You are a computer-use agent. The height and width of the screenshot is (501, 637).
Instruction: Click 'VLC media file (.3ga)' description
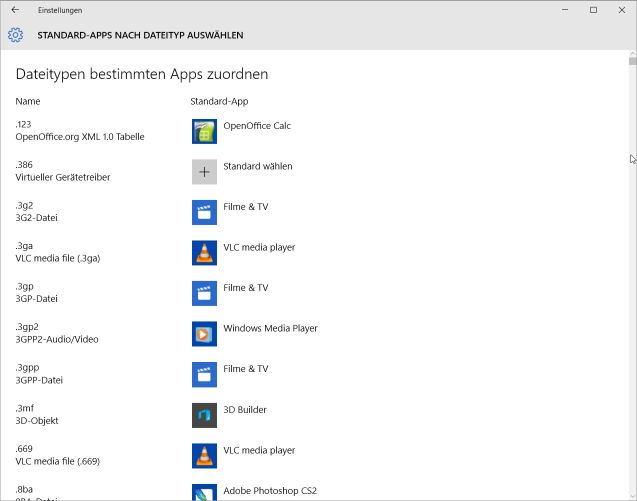pyautogui.click(x=58, y=258)
